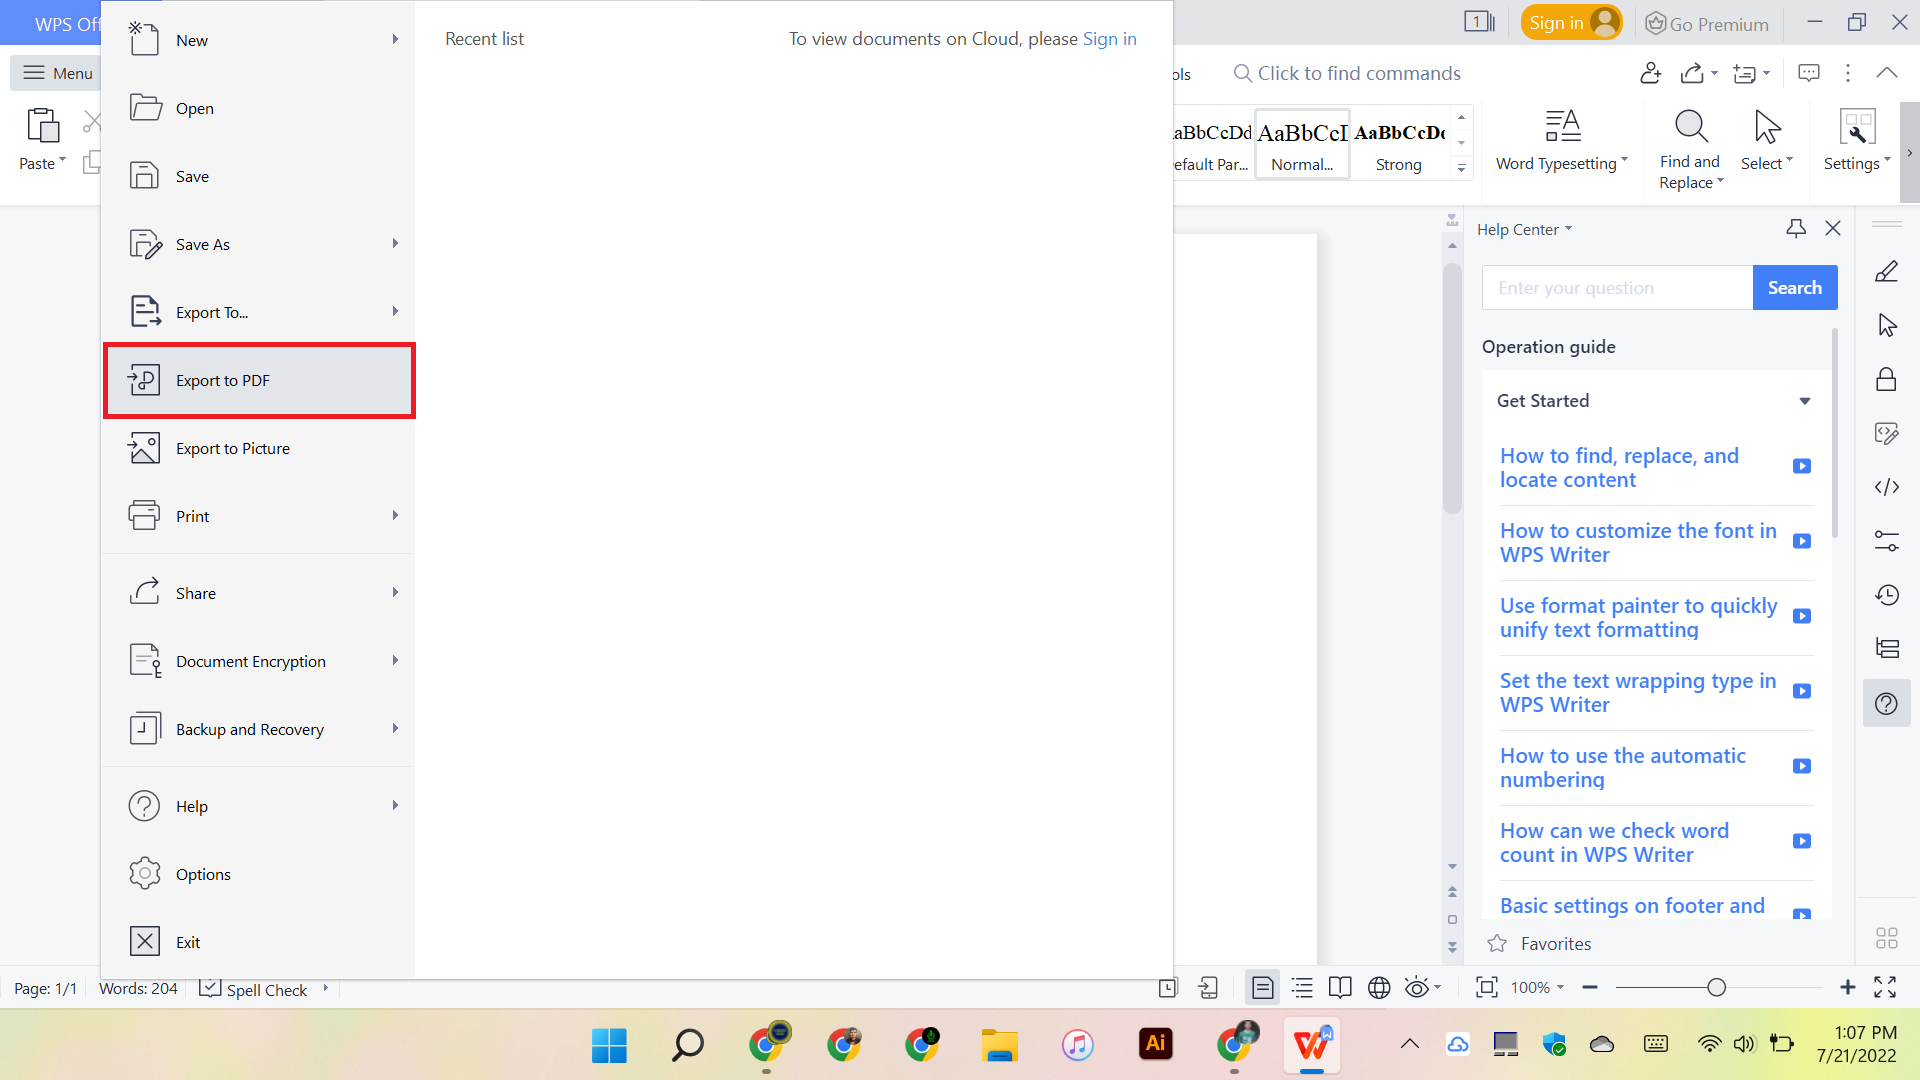Collapse the Get Started section

point(1805,401)
